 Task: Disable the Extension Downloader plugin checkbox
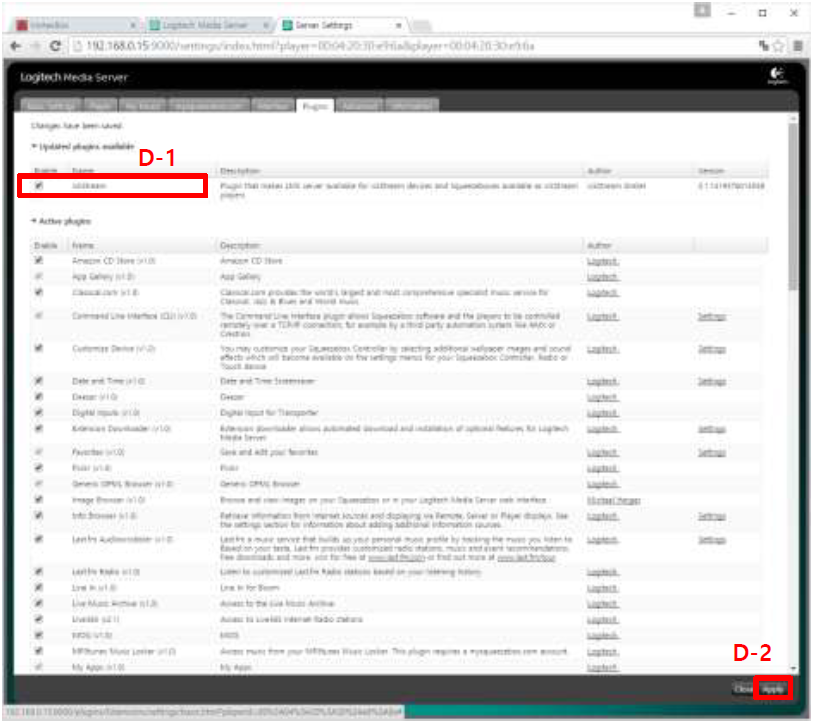39,428
